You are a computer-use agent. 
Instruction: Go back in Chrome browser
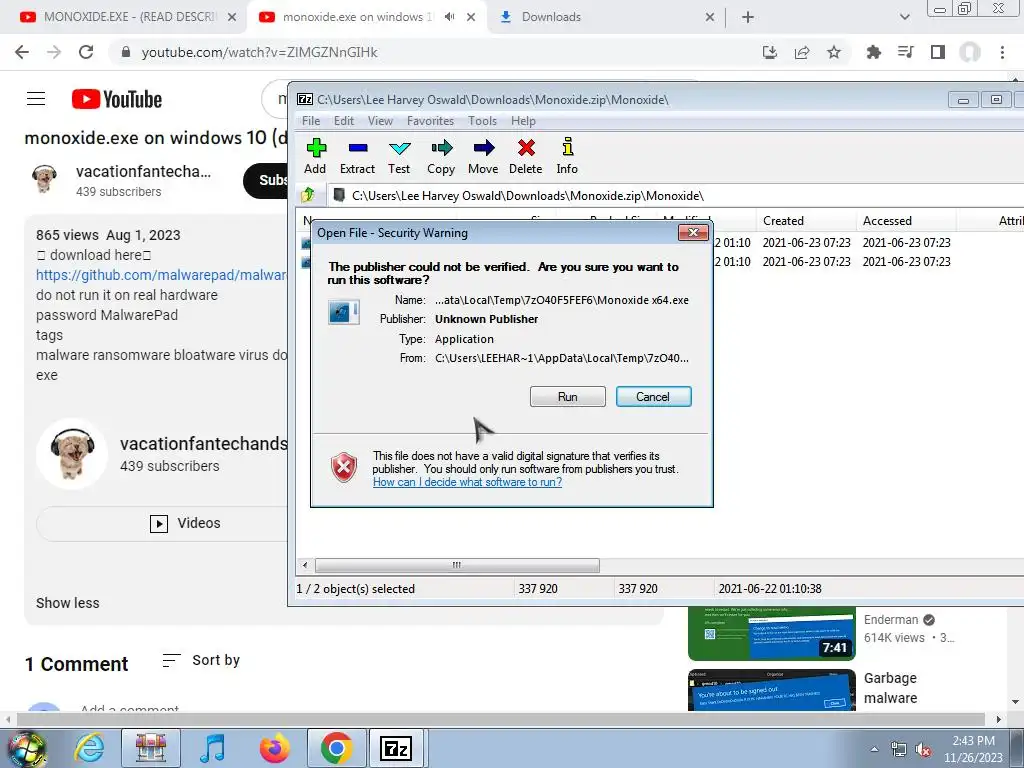(22, 52)
